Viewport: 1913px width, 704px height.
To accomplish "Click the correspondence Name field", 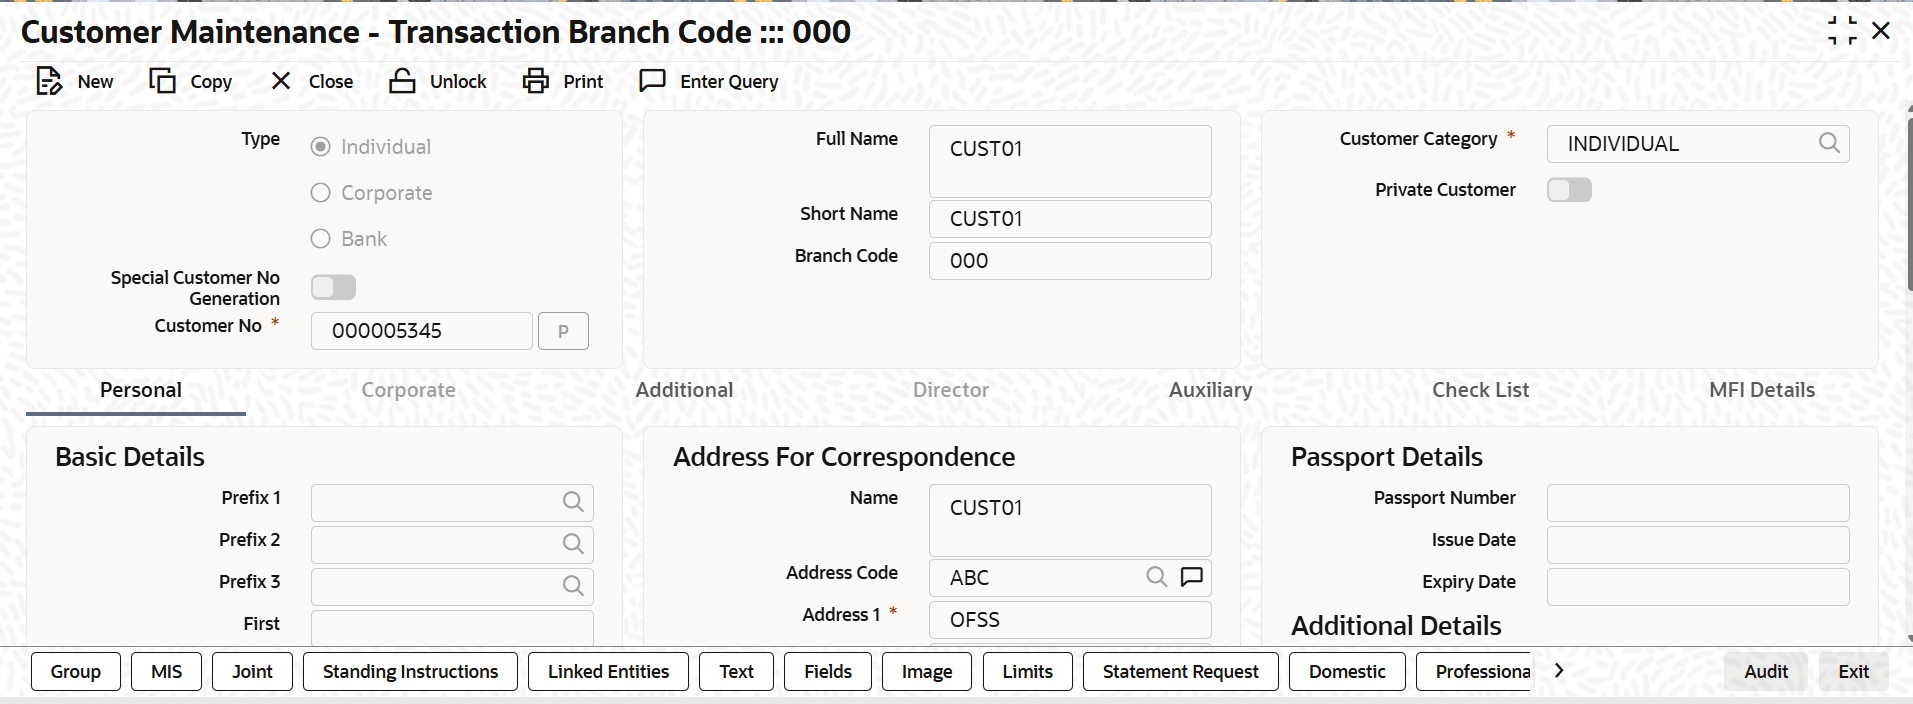I will pyautogui.click(x=1070, y=521).
